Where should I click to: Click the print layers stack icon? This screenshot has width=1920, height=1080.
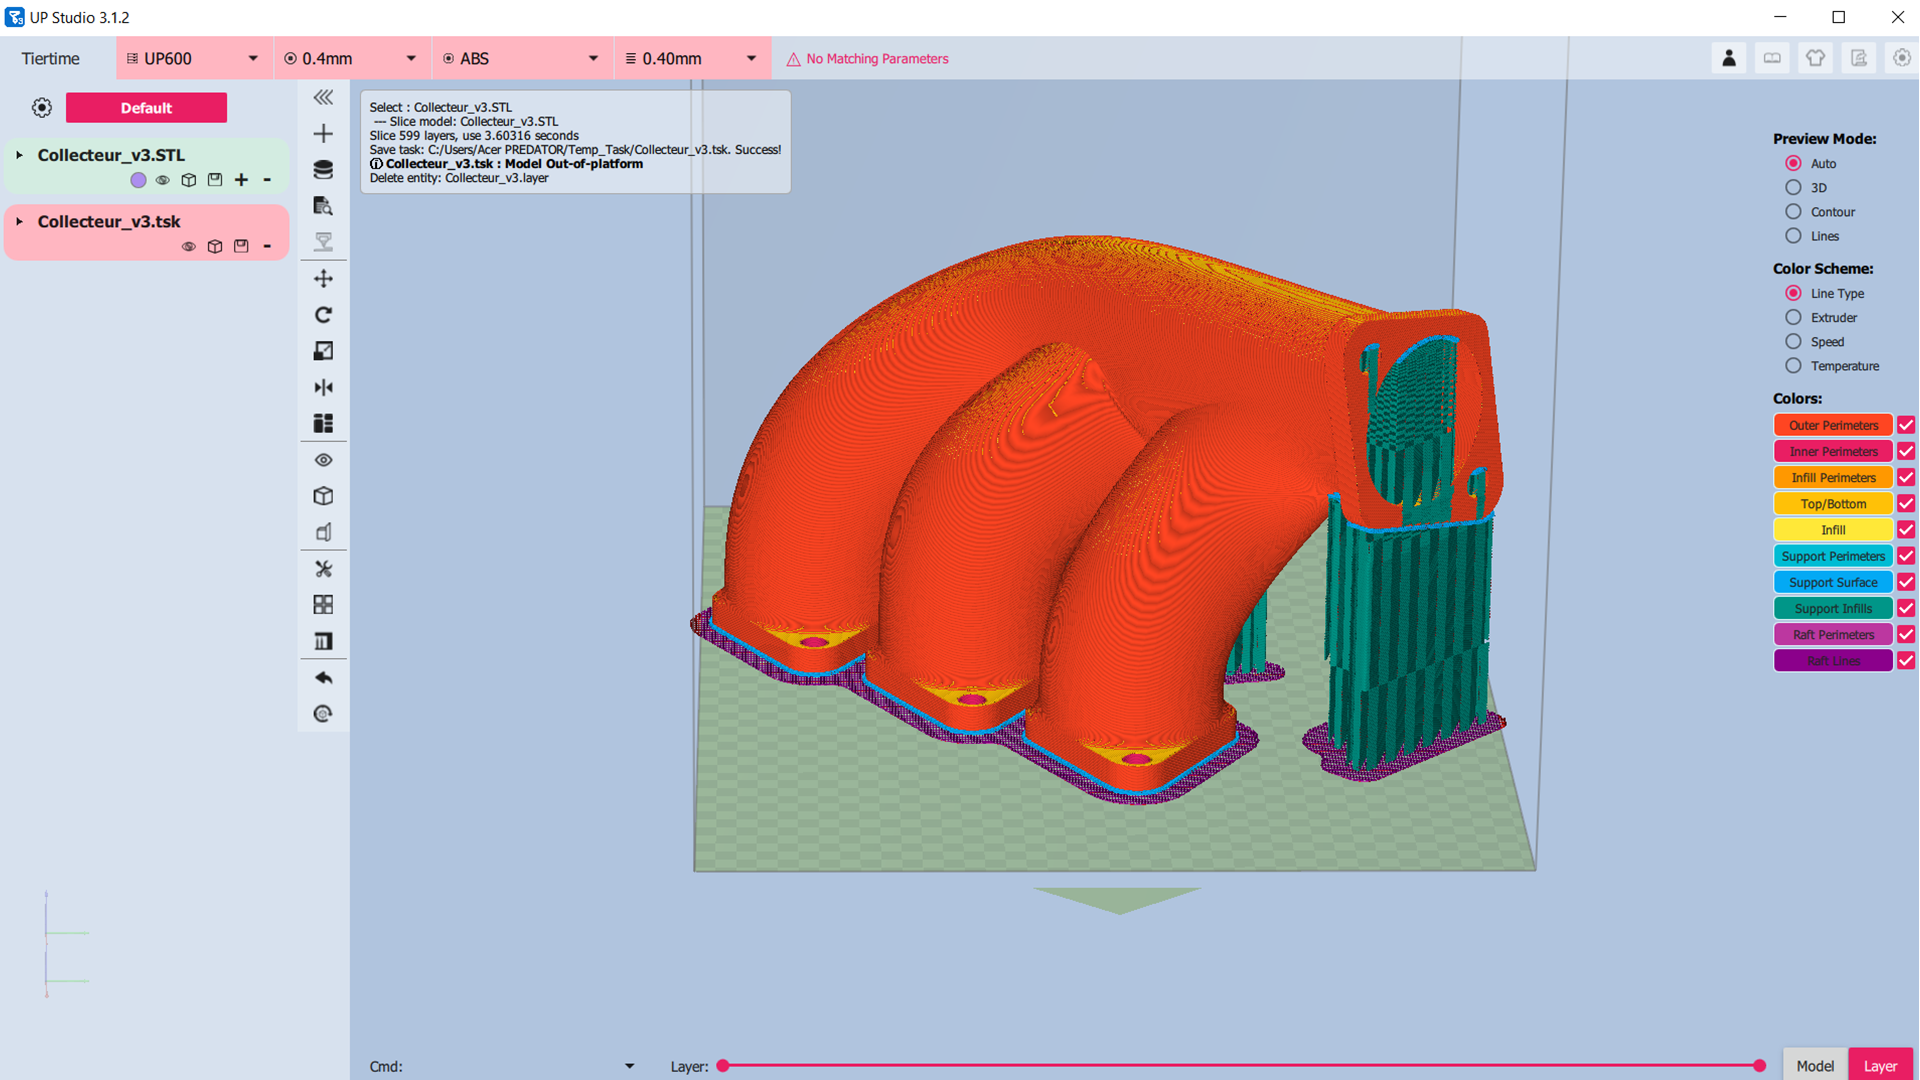[x=323, y=170]
